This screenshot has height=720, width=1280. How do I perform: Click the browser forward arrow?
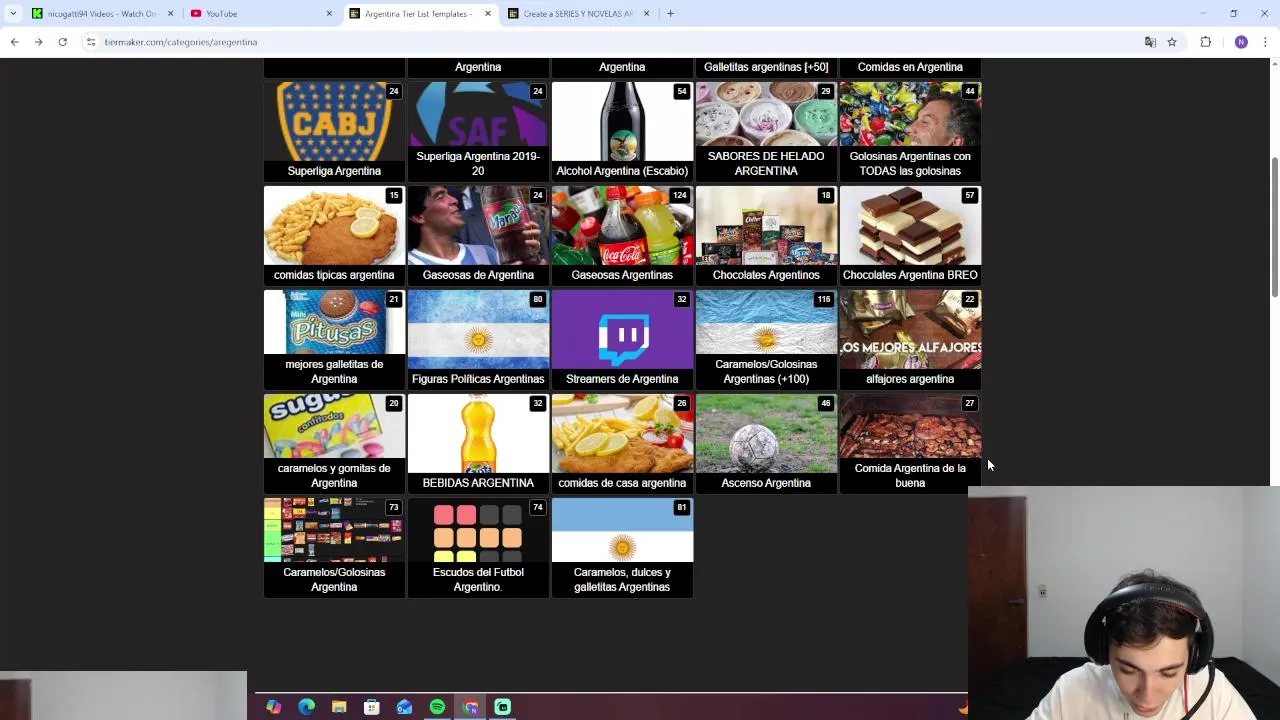tap(38, 42)
